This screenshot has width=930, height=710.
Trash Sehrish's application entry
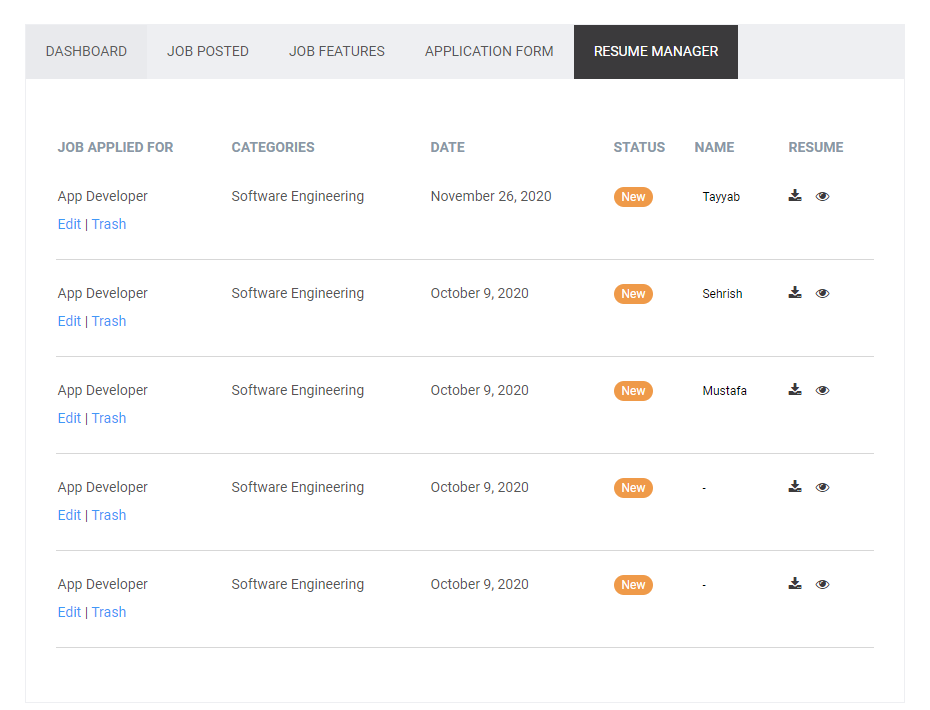coord(109,321)
